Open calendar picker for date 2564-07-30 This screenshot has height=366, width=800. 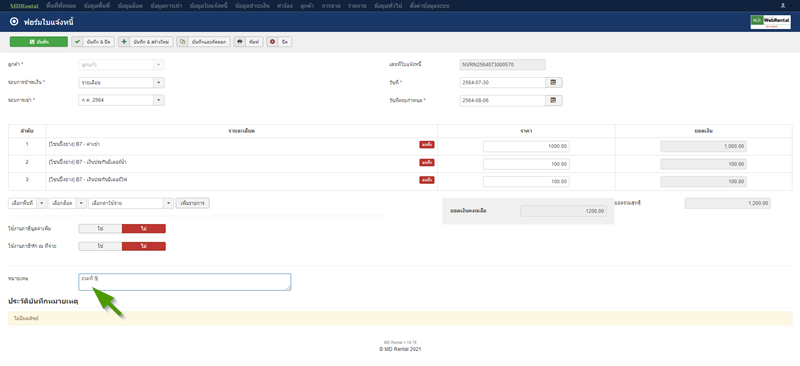554,82
